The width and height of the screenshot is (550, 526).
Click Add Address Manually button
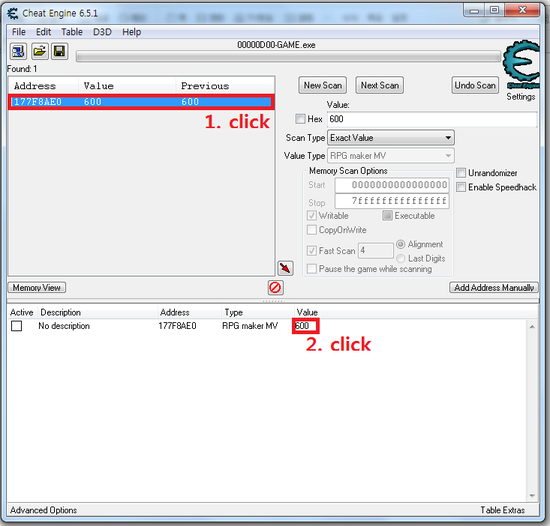tap(494, 288)
